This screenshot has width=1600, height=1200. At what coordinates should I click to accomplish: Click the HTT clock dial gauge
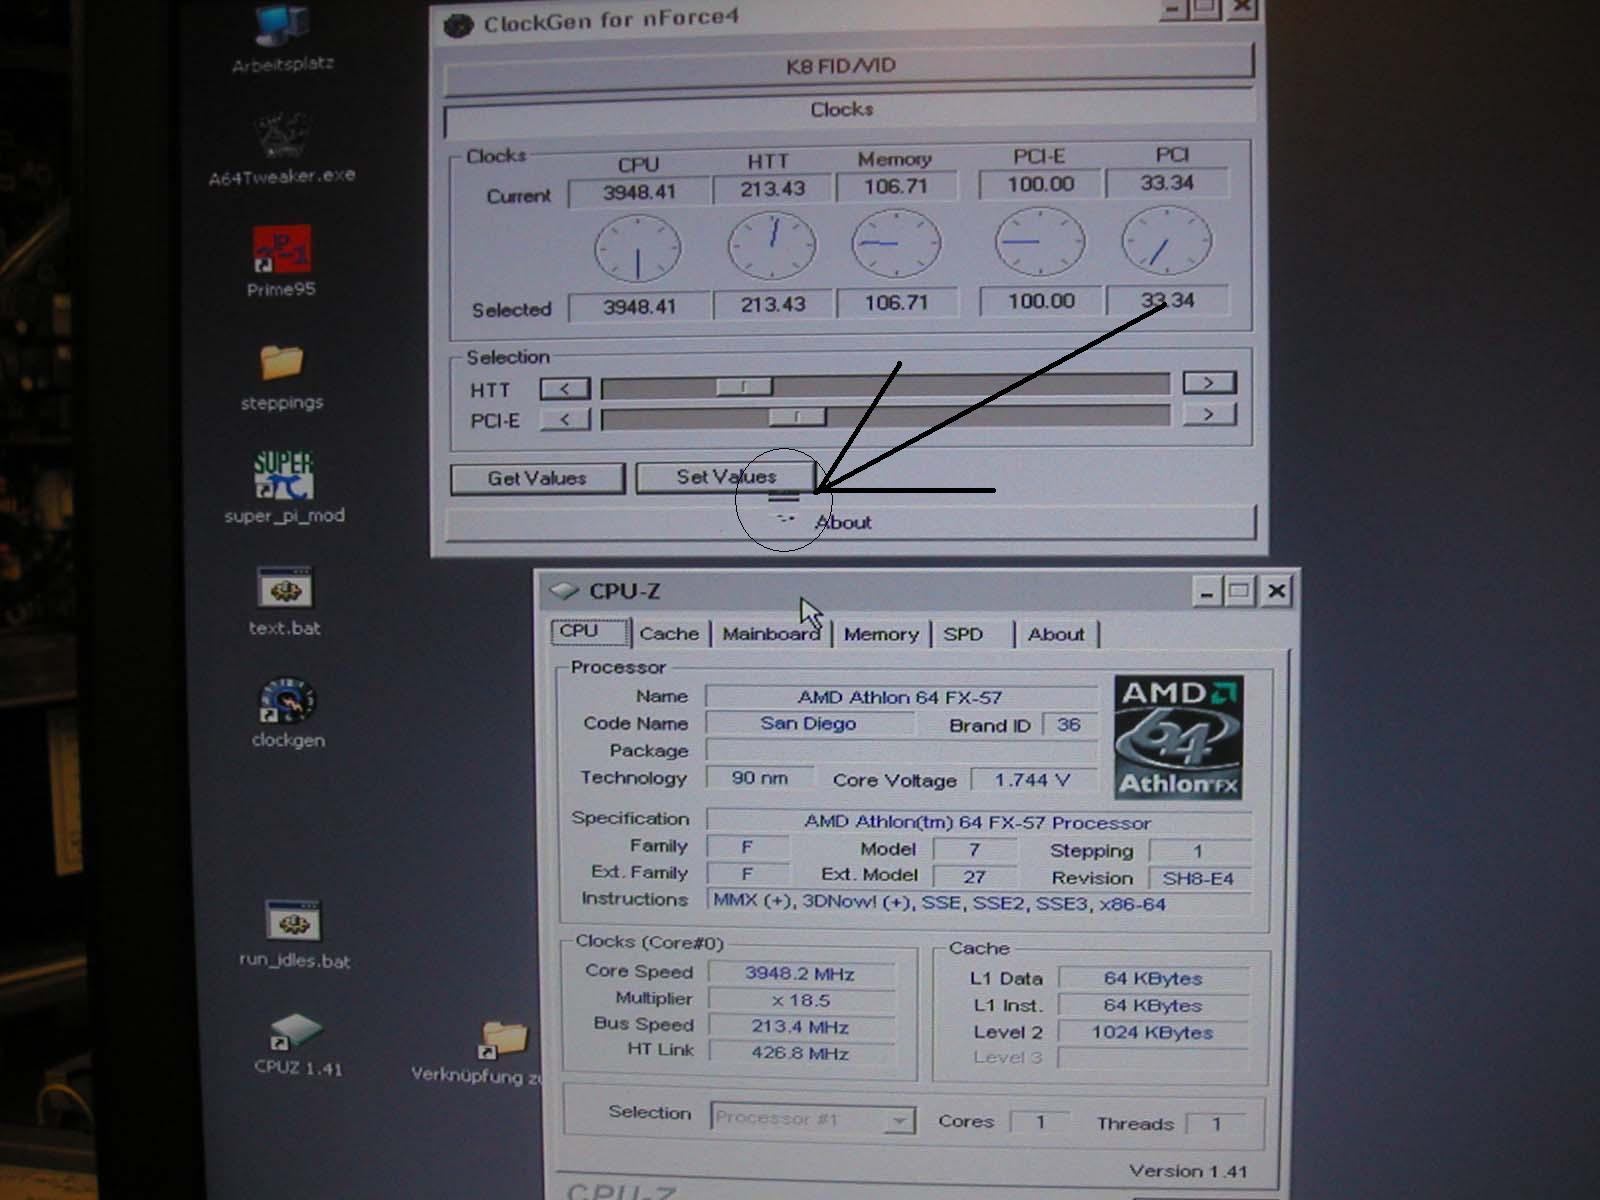click(x=772, y=245)
